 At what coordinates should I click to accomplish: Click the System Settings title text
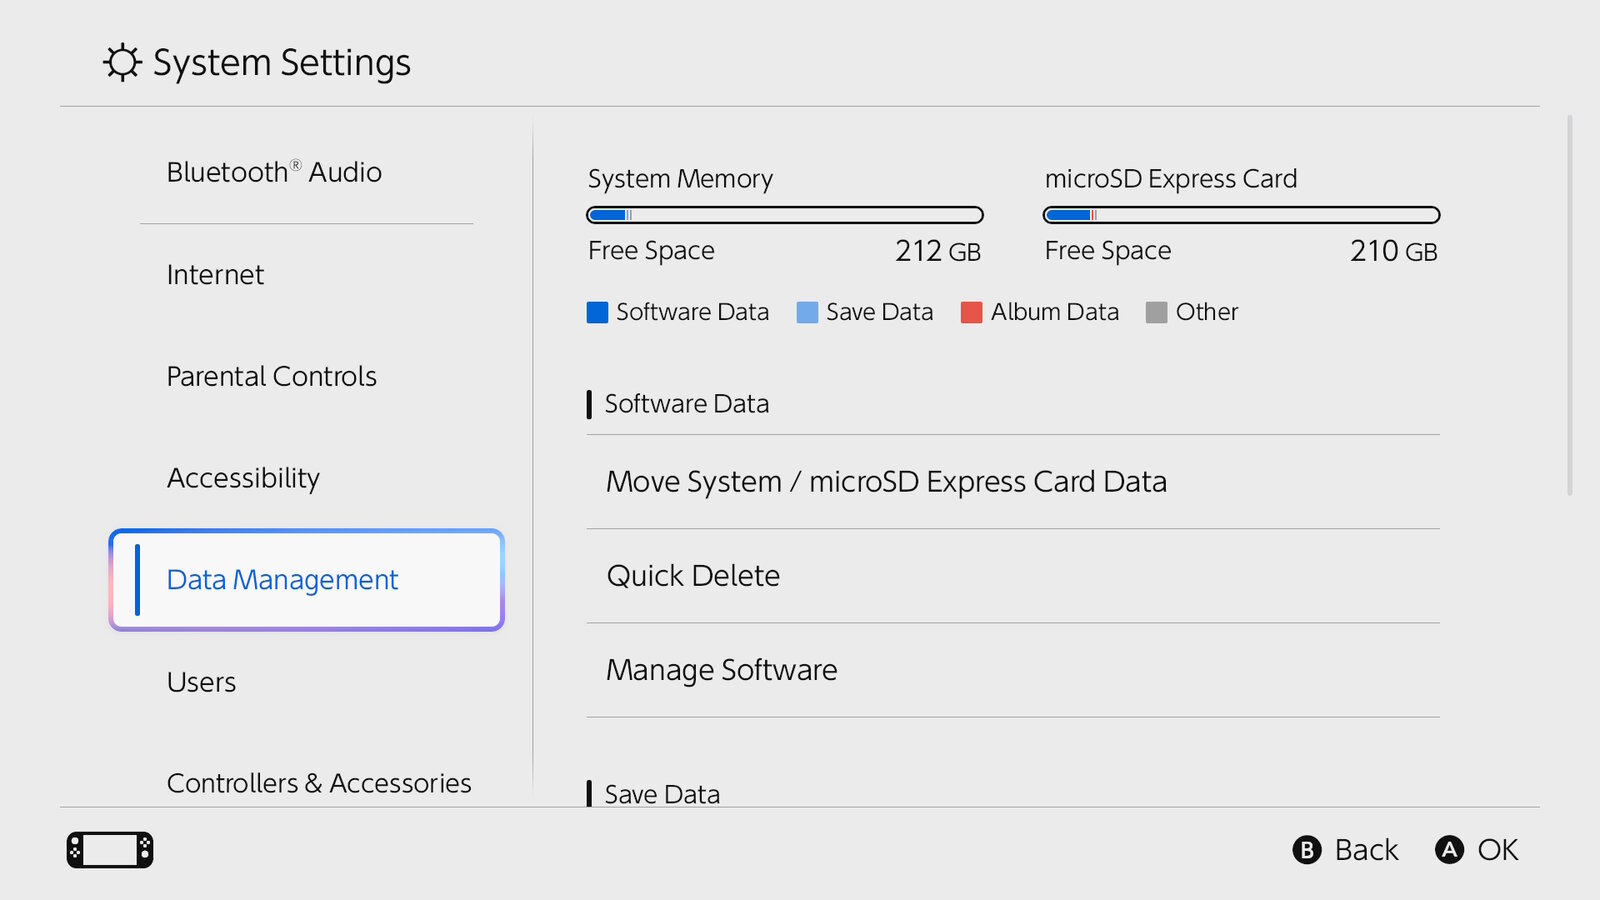tap(282, 62)
